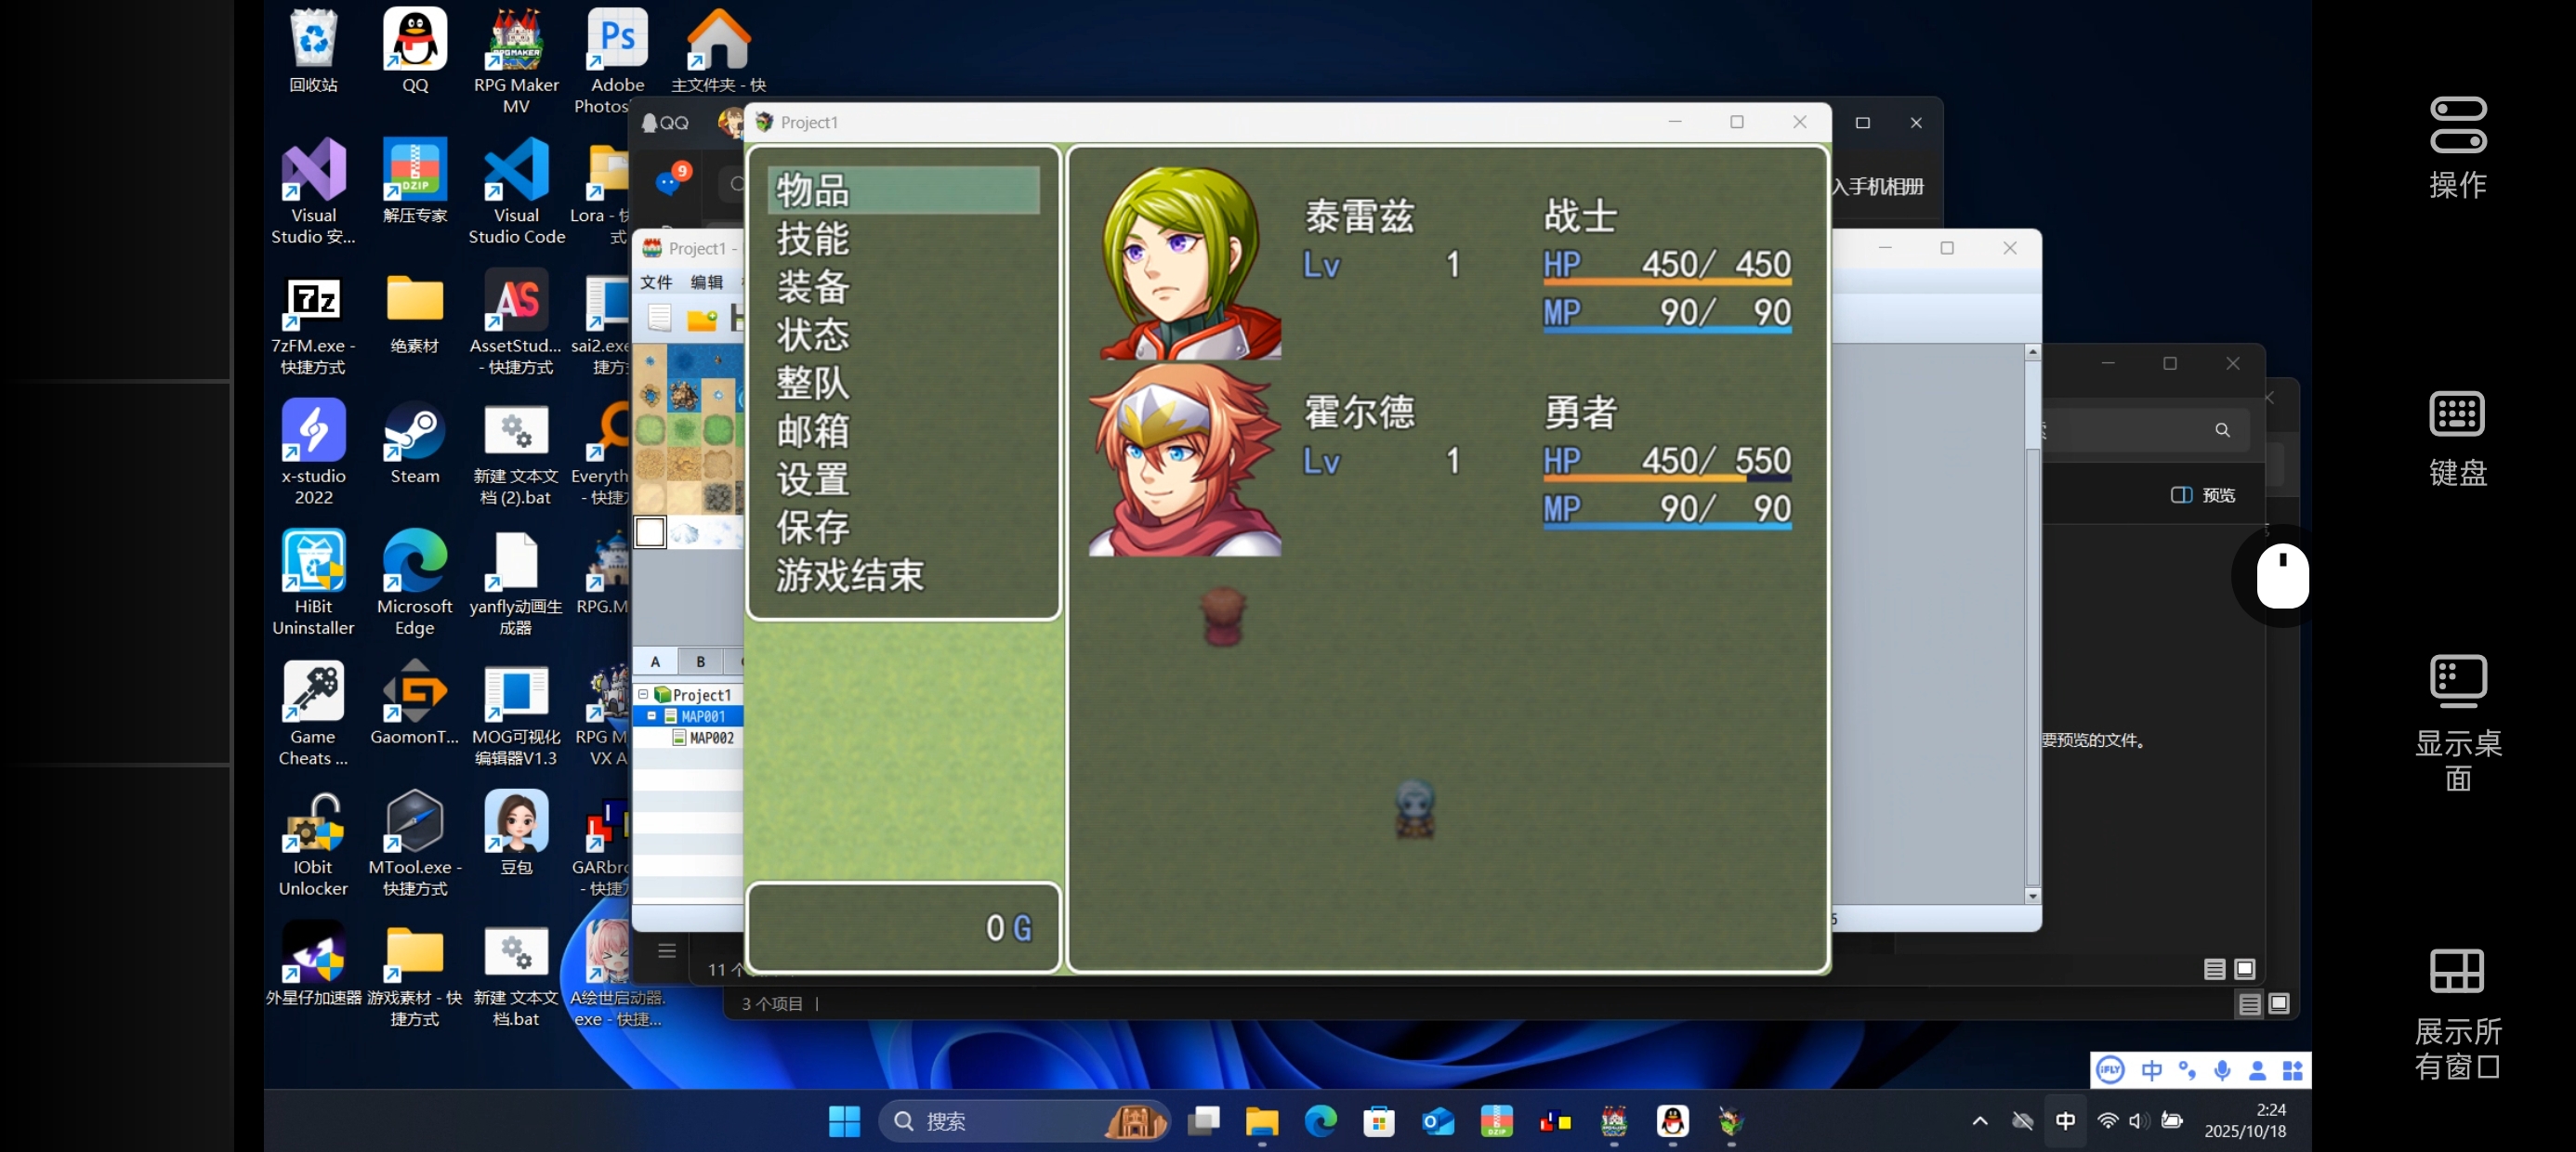Image resolution: width=2576 pixels, height=1152 pixels.
Task: Click the hamburger menu icon in QQ window
Action: tap(667, 950)
